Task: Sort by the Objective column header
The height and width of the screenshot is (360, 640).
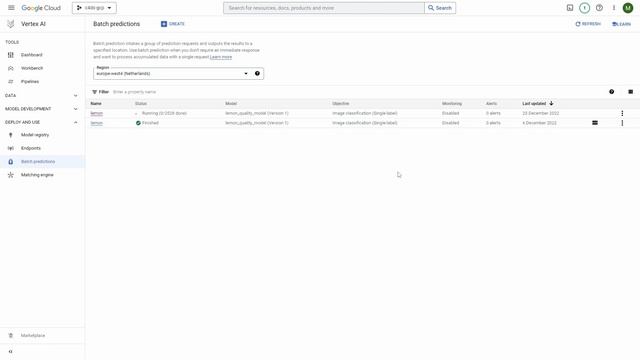Action: (341, 104)
